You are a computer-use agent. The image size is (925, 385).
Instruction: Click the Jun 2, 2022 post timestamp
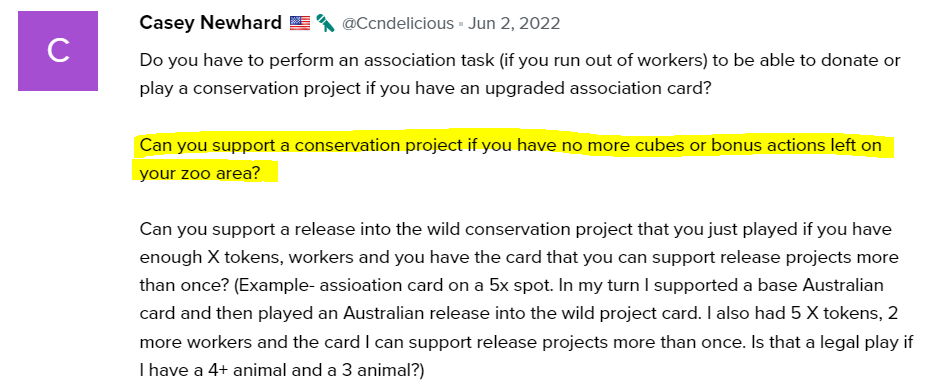[x=514, y=24]
